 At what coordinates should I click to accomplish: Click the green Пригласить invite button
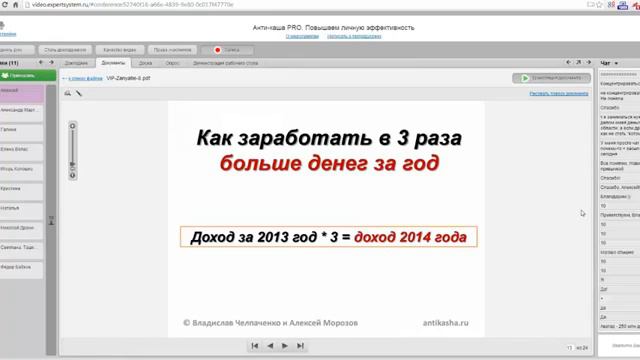(28, 76)
